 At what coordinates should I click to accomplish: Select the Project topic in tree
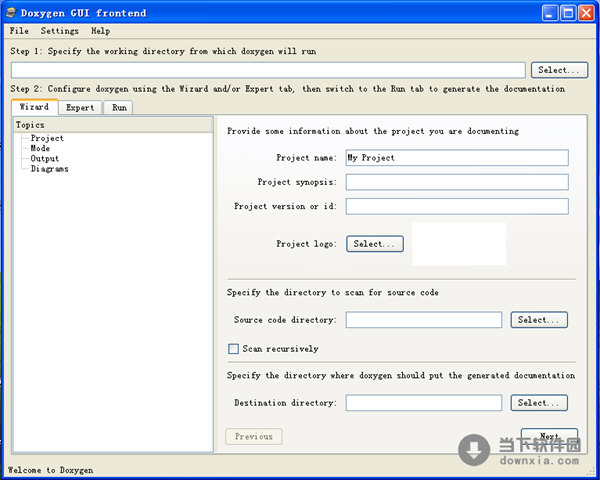coord(47,138)
